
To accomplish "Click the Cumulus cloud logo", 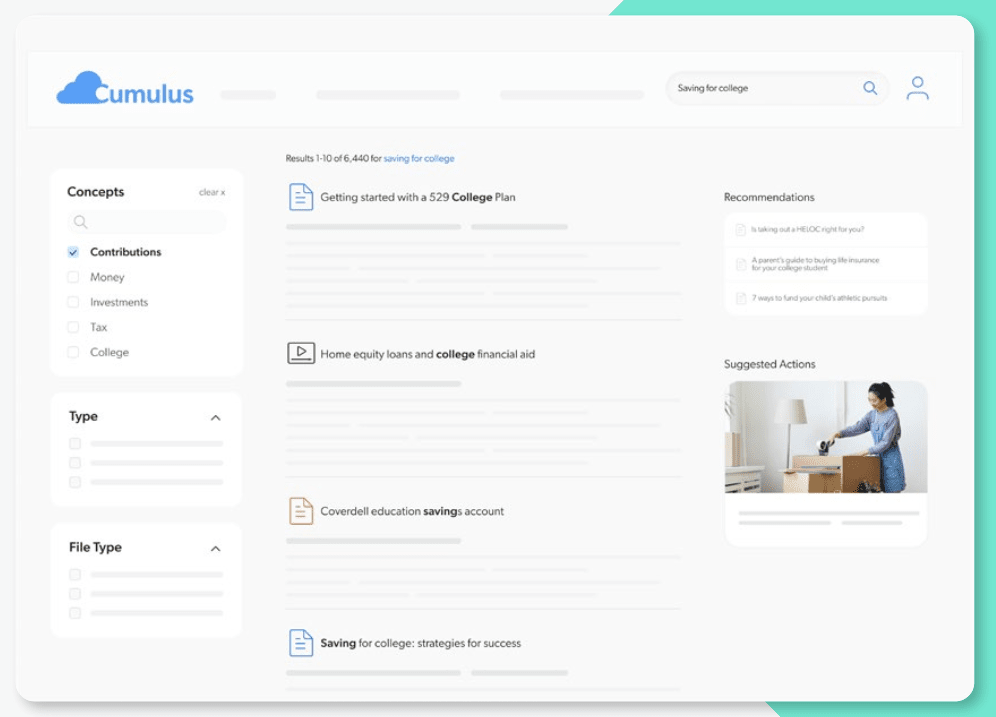I will tap(124, 90).
